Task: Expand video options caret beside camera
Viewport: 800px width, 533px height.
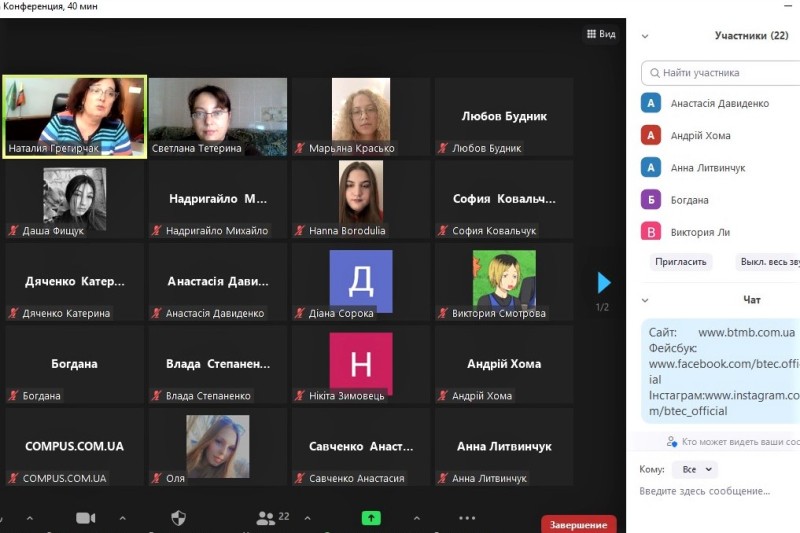Action: click(122, 518)
